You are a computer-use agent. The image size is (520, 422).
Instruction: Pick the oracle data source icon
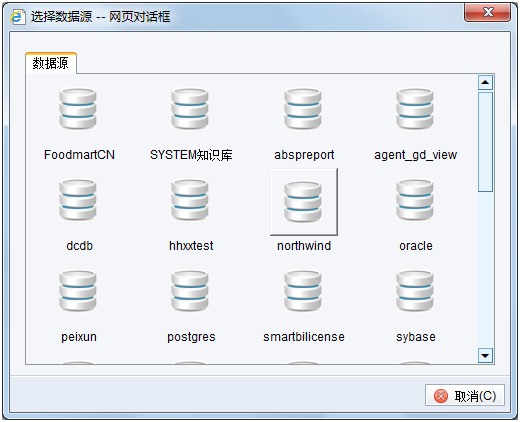[415, 200]
